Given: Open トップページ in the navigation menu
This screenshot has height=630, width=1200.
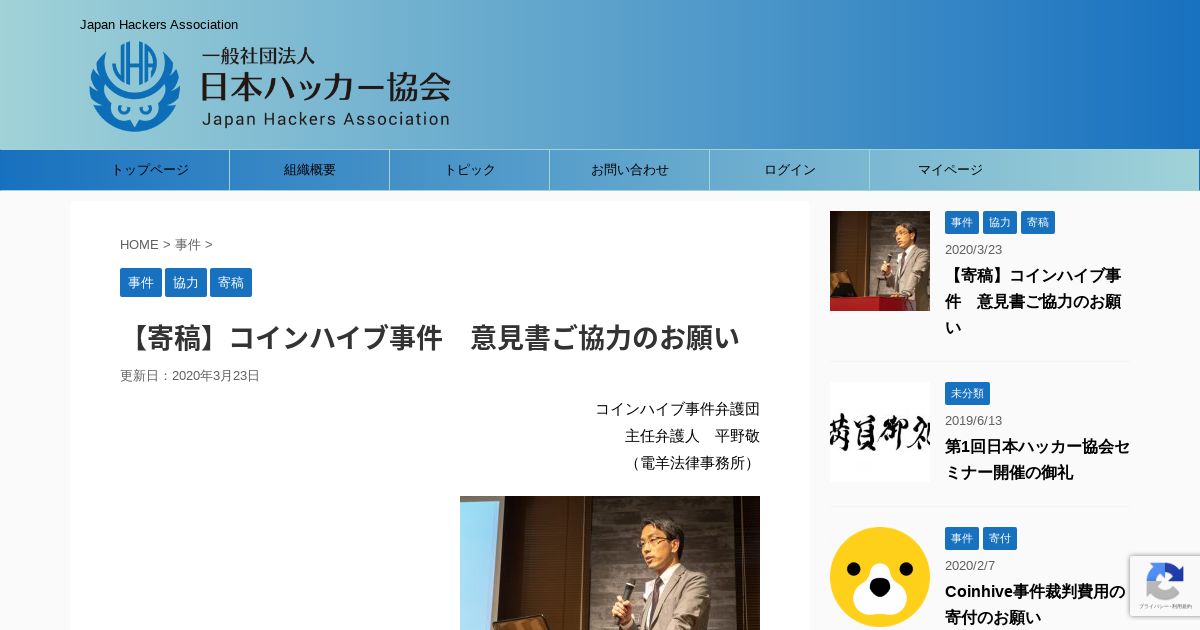Looking at the screenshot, I should pos(150,170).
